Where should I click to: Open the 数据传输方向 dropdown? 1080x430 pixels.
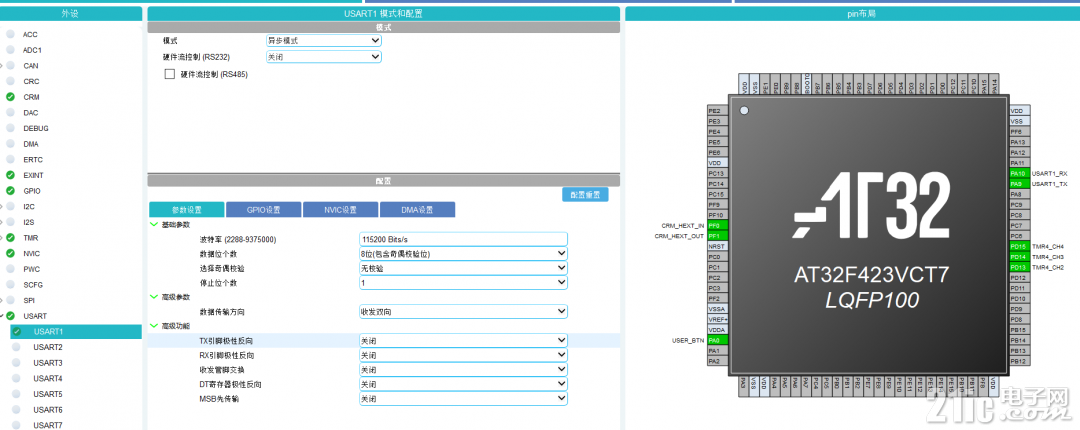point(464,311)
